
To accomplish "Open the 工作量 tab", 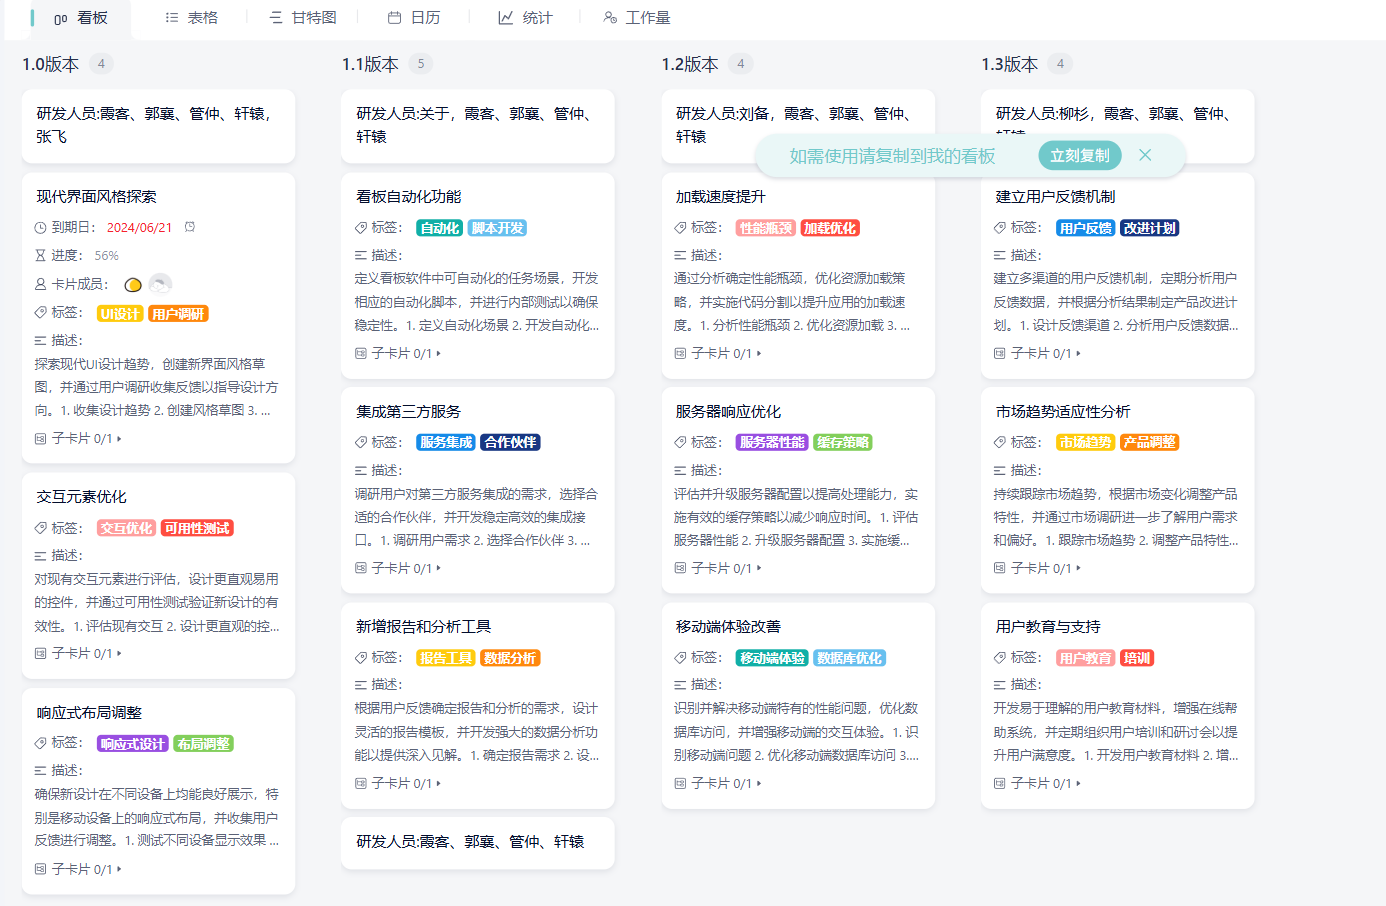I will (637, 17).
